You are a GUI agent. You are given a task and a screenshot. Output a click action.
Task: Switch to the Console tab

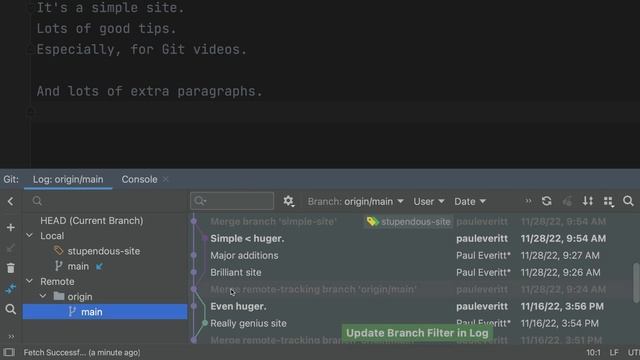click(x=139, y=179)
